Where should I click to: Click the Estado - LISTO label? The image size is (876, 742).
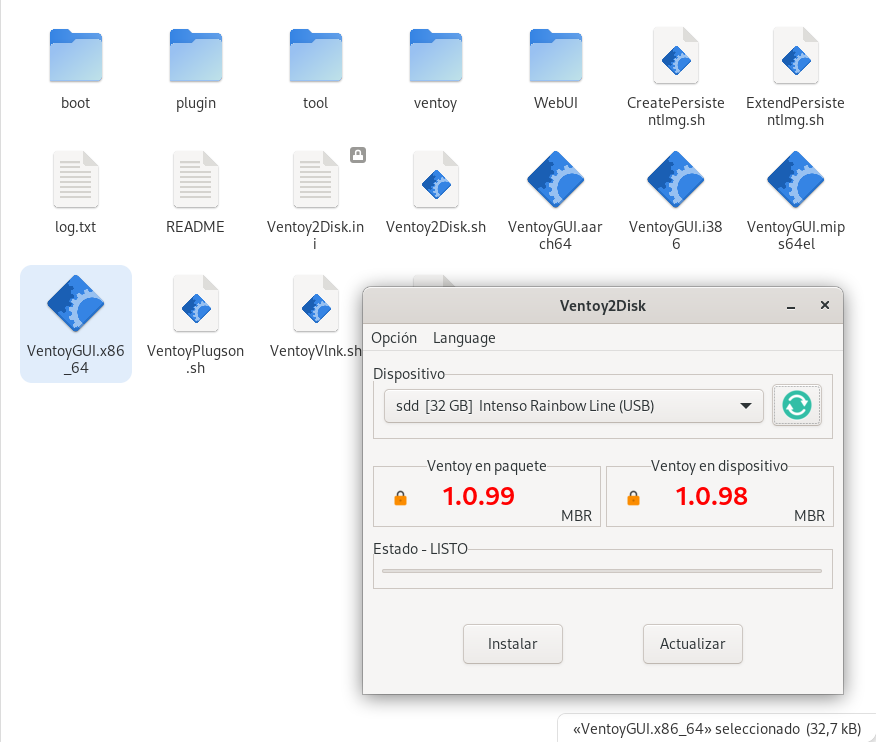421,549
